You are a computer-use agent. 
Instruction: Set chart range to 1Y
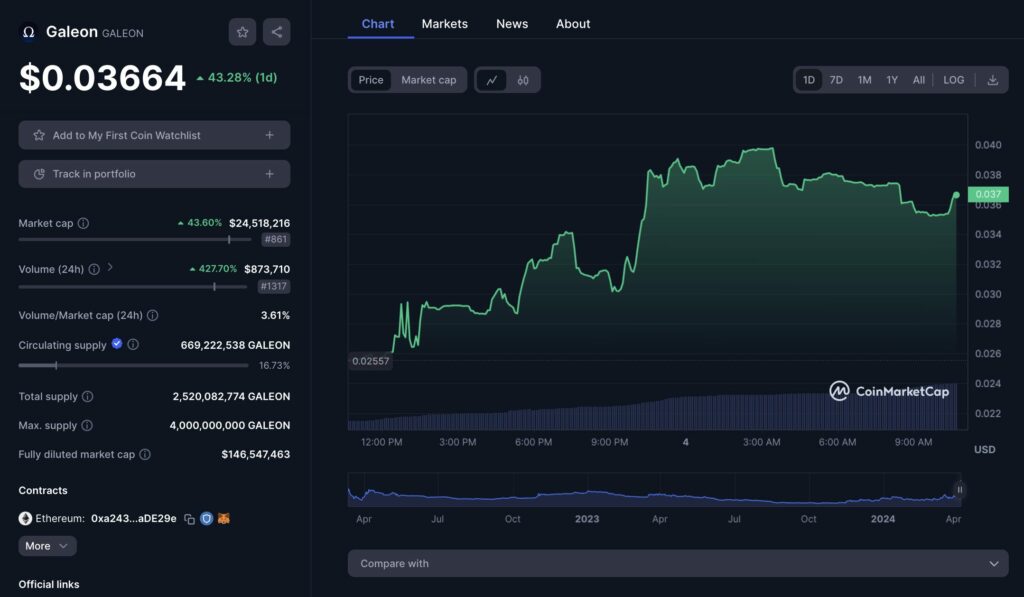pos(892,80)
